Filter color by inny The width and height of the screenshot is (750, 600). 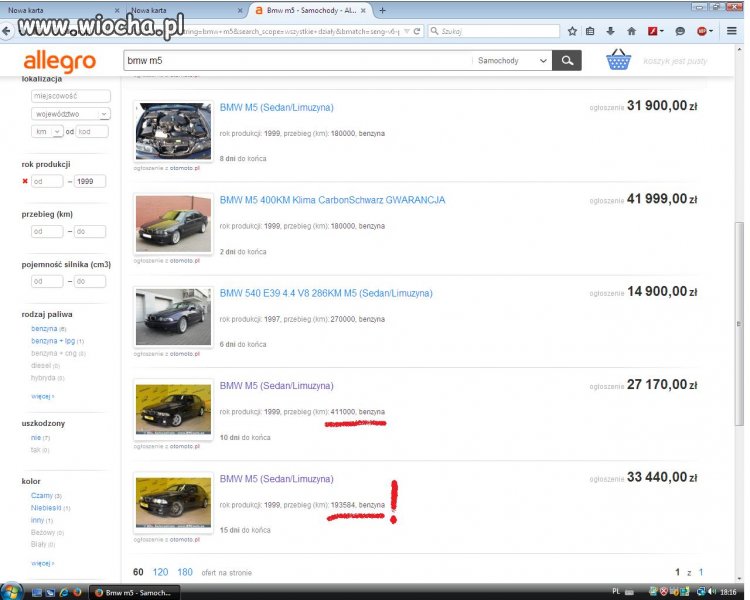pyautogui.click(x=37, y=520)
